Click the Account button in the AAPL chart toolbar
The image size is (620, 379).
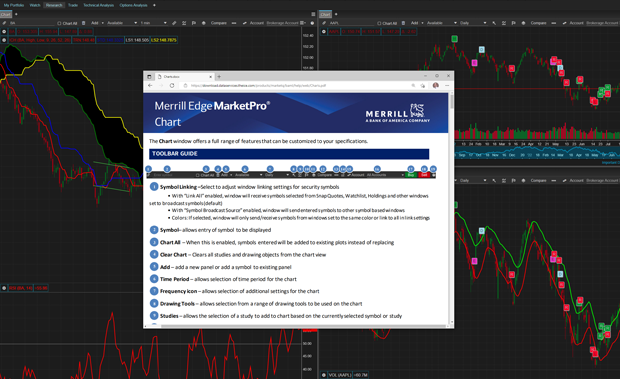tap(576, 23)
